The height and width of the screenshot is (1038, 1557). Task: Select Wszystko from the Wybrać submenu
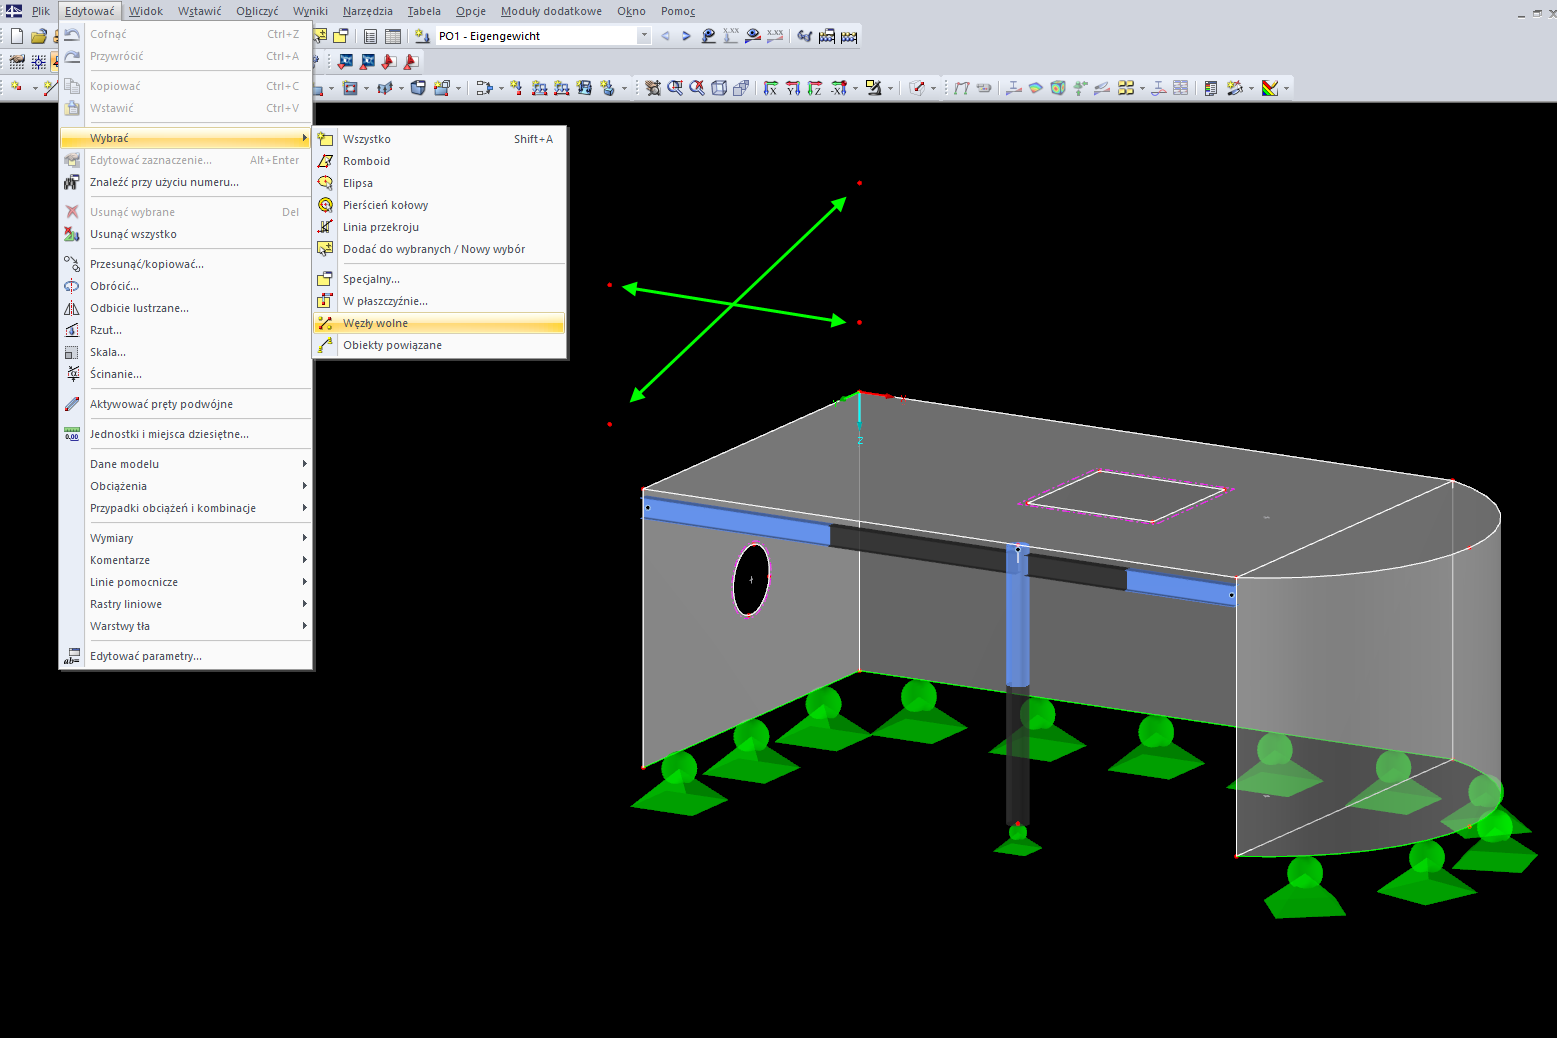[x=440, y=139]
